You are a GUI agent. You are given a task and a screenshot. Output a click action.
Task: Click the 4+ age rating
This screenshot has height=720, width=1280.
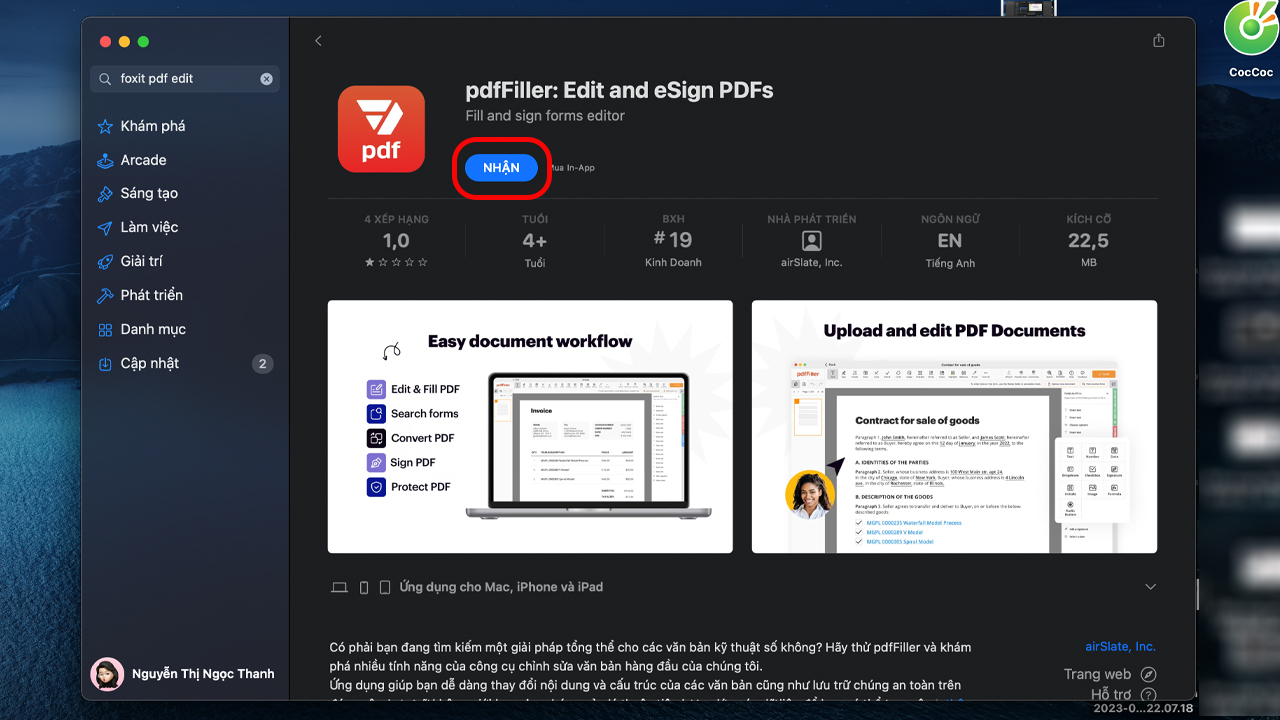click(535, 241)
